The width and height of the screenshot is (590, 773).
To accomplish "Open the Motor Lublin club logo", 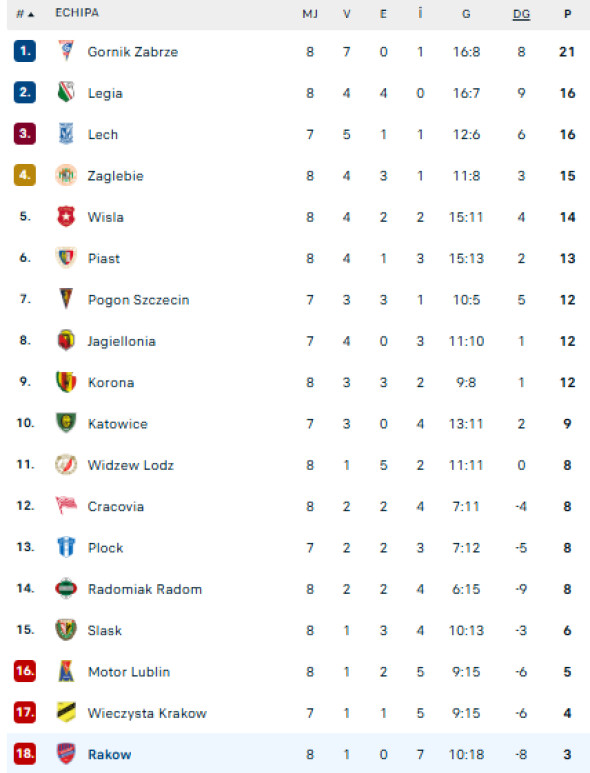I will [66, 671].
